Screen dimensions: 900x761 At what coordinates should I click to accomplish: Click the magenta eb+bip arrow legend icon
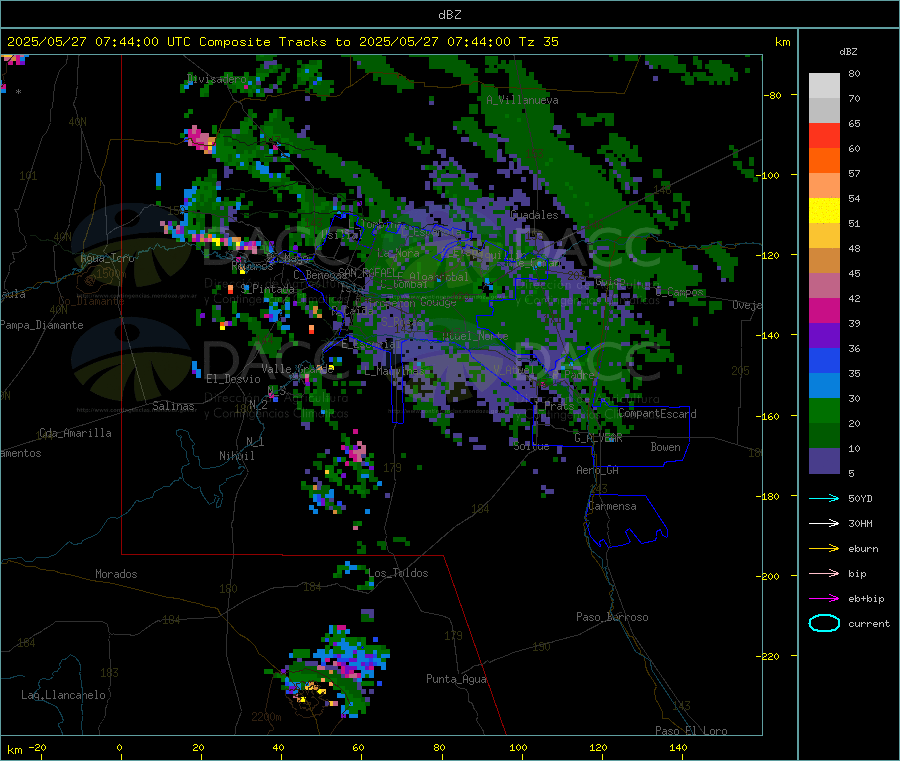(x=824, y=599)
